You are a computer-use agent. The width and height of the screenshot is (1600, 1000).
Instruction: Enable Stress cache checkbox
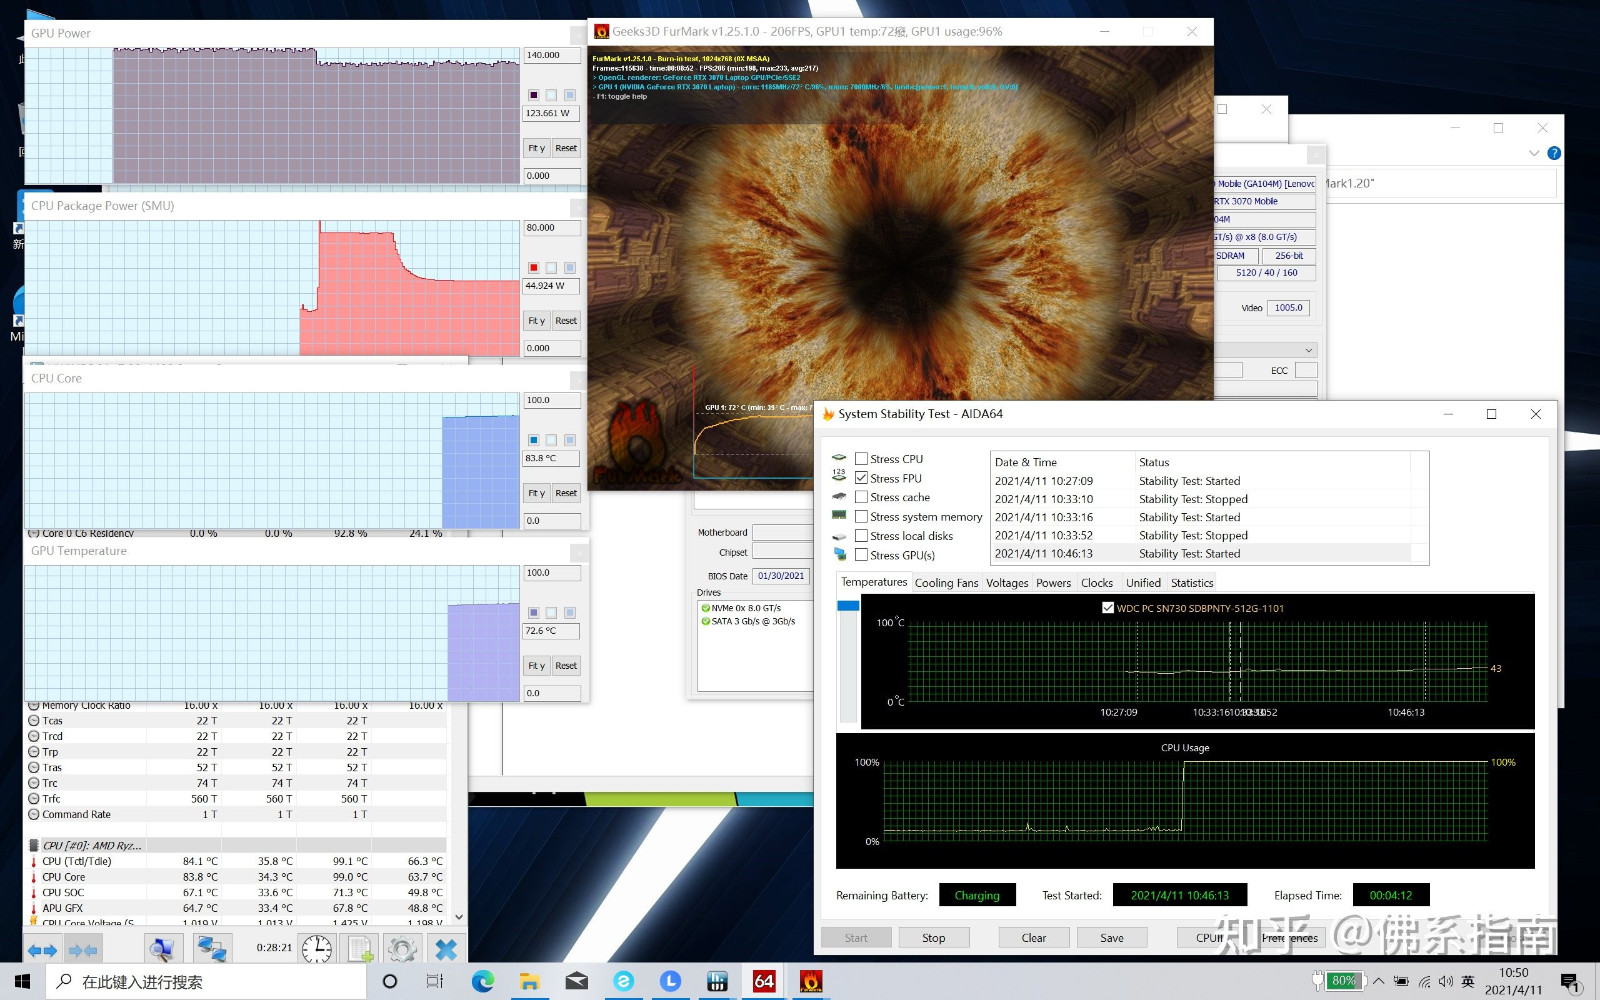861,497
